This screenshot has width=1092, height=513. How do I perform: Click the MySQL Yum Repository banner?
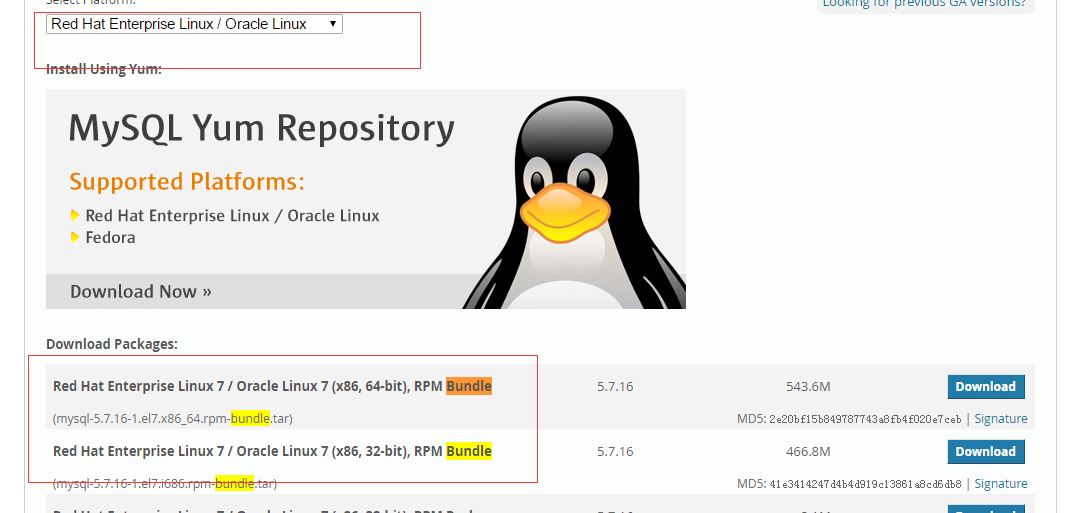(x=366, y=198)
